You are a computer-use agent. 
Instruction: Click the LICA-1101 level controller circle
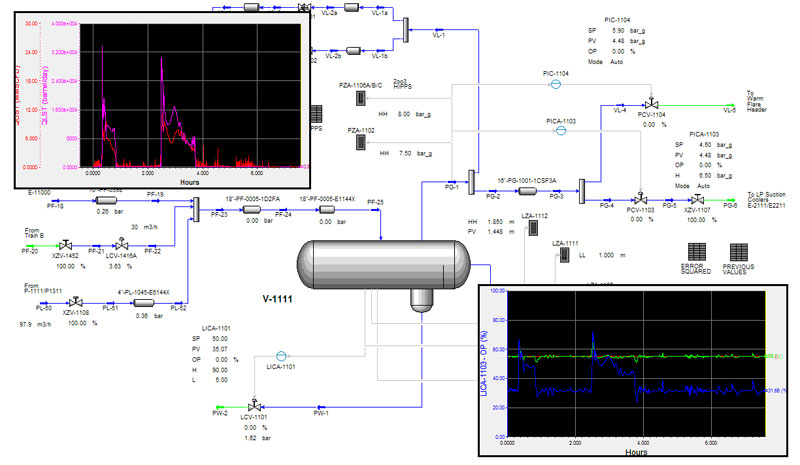coord(281,355)
